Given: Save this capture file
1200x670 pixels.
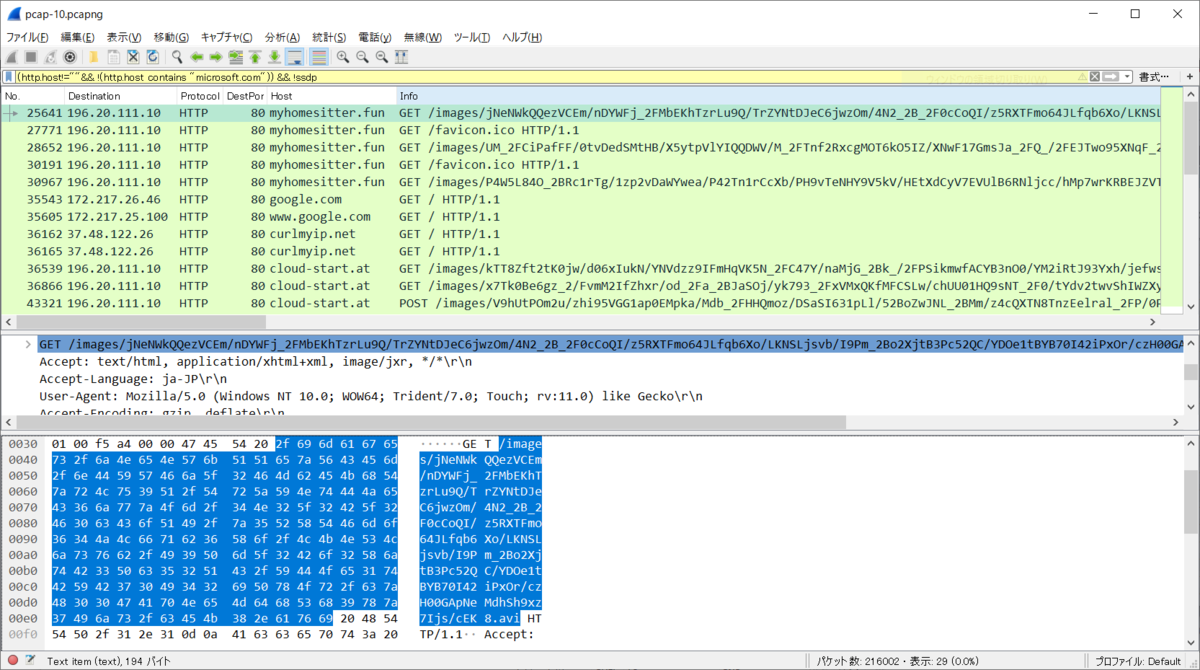Looking at the screenshot, I should click(113, 57).
